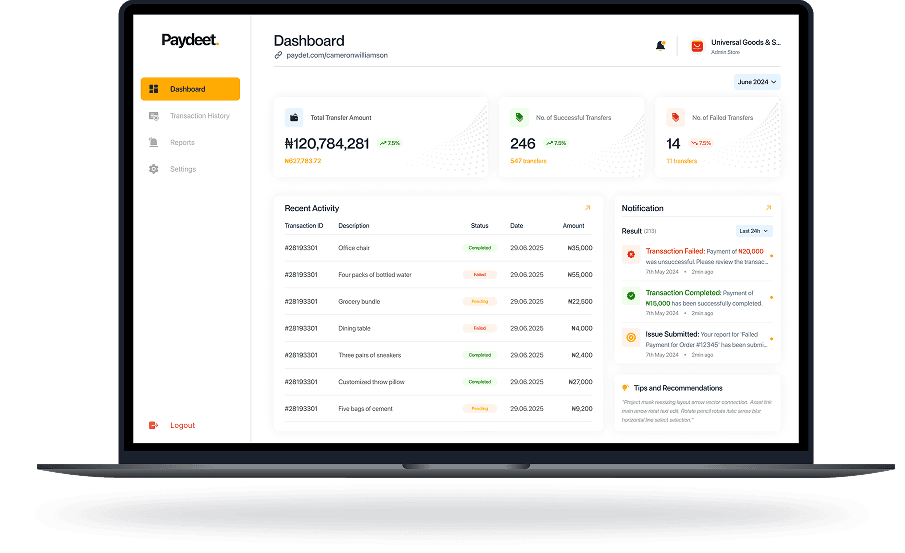Click the Amount column header
905x553 pixels.
pos(574,226)
